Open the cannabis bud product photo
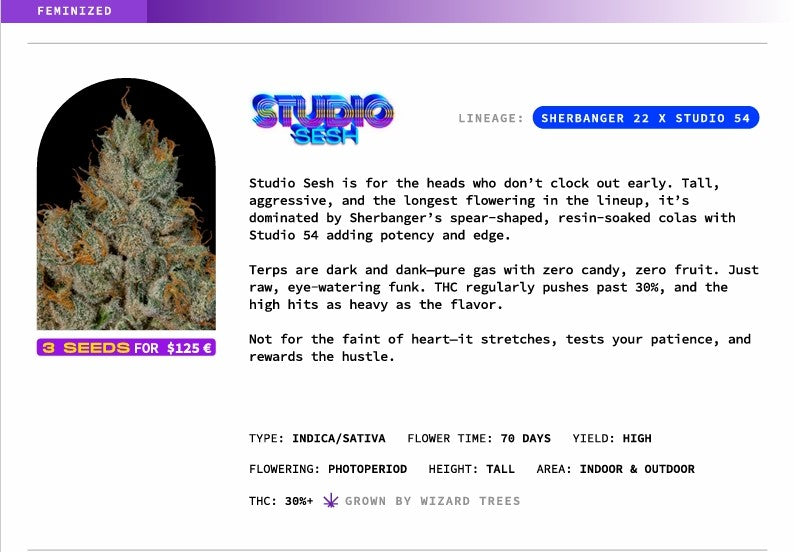This screenshot has height=552, width=794. point(126,205)
